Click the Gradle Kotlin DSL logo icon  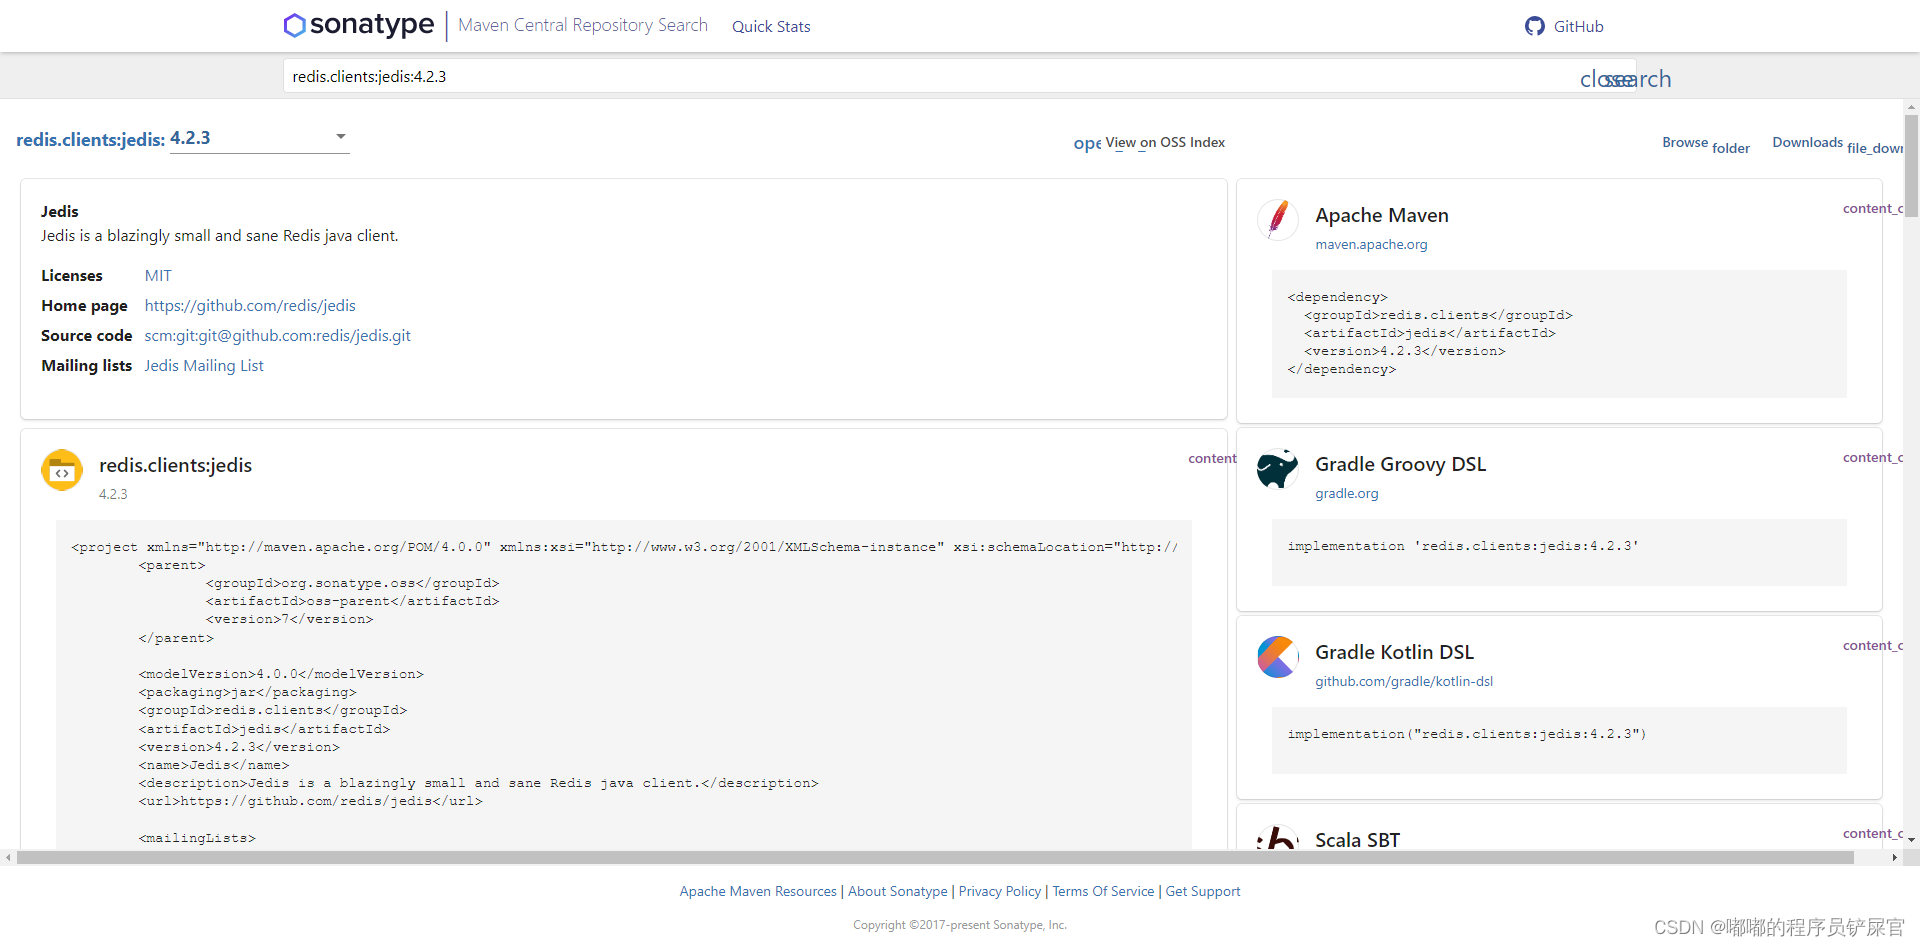[1277, 656]
